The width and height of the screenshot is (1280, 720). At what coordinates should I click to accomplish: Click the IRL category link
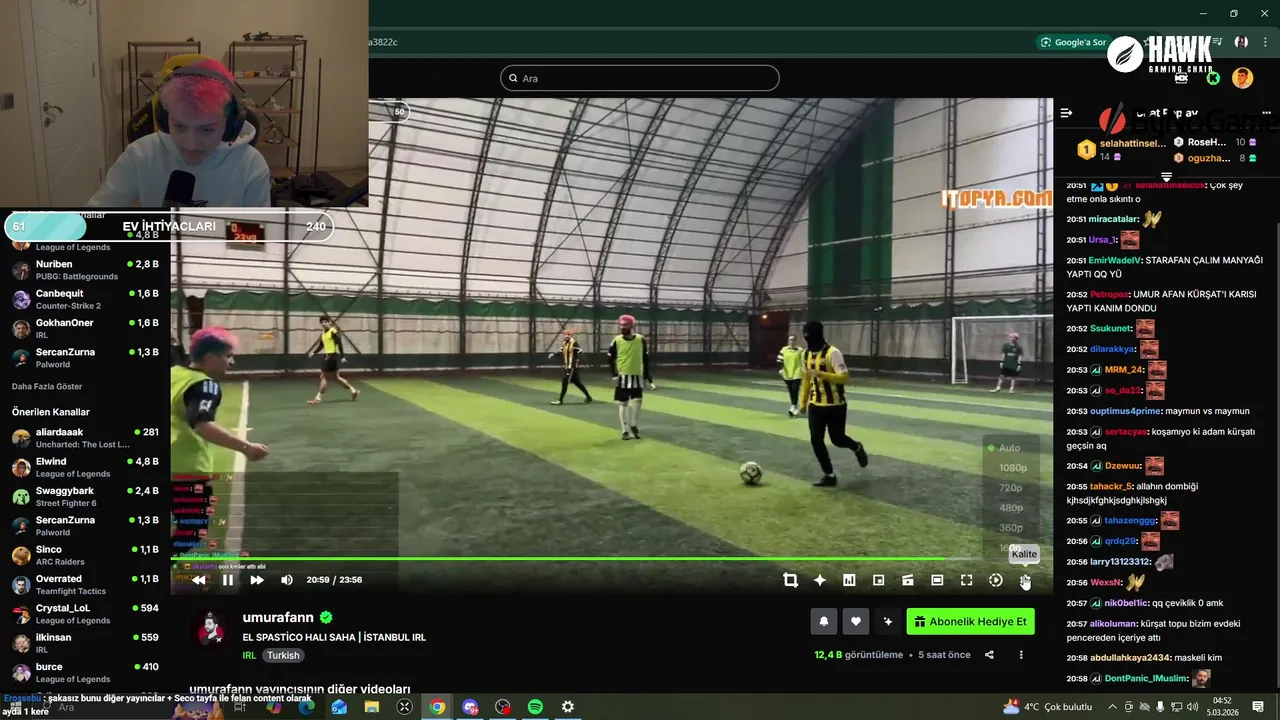pos(249,655)
